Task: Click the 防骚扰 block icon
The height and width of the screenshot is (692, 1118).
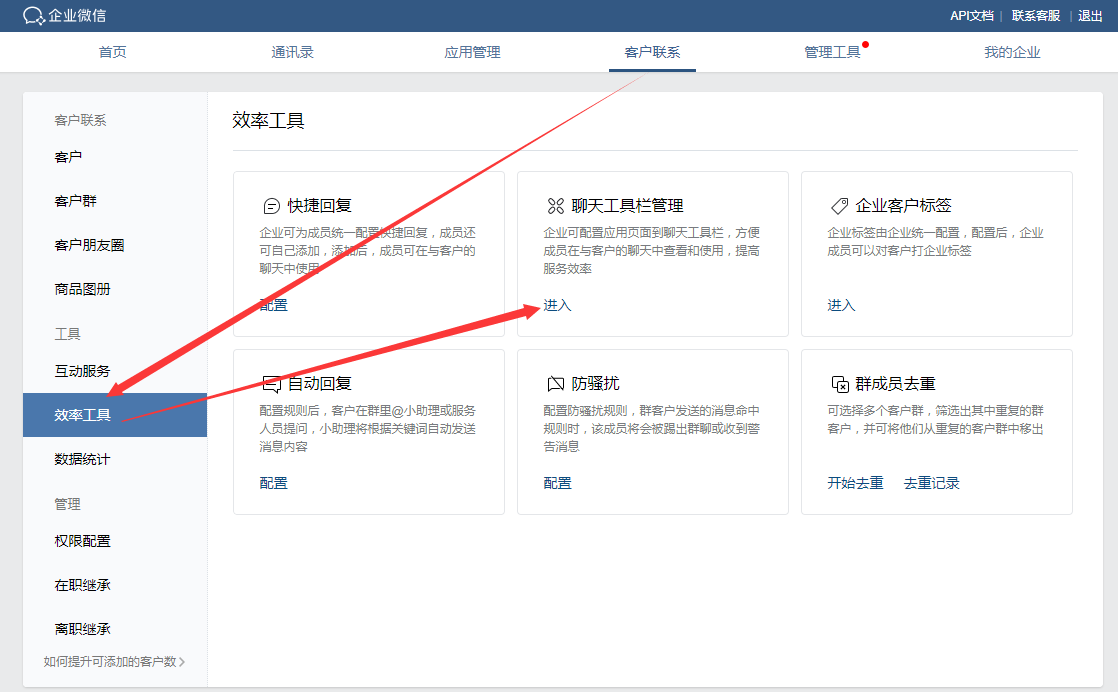Action: click(555, 384)
